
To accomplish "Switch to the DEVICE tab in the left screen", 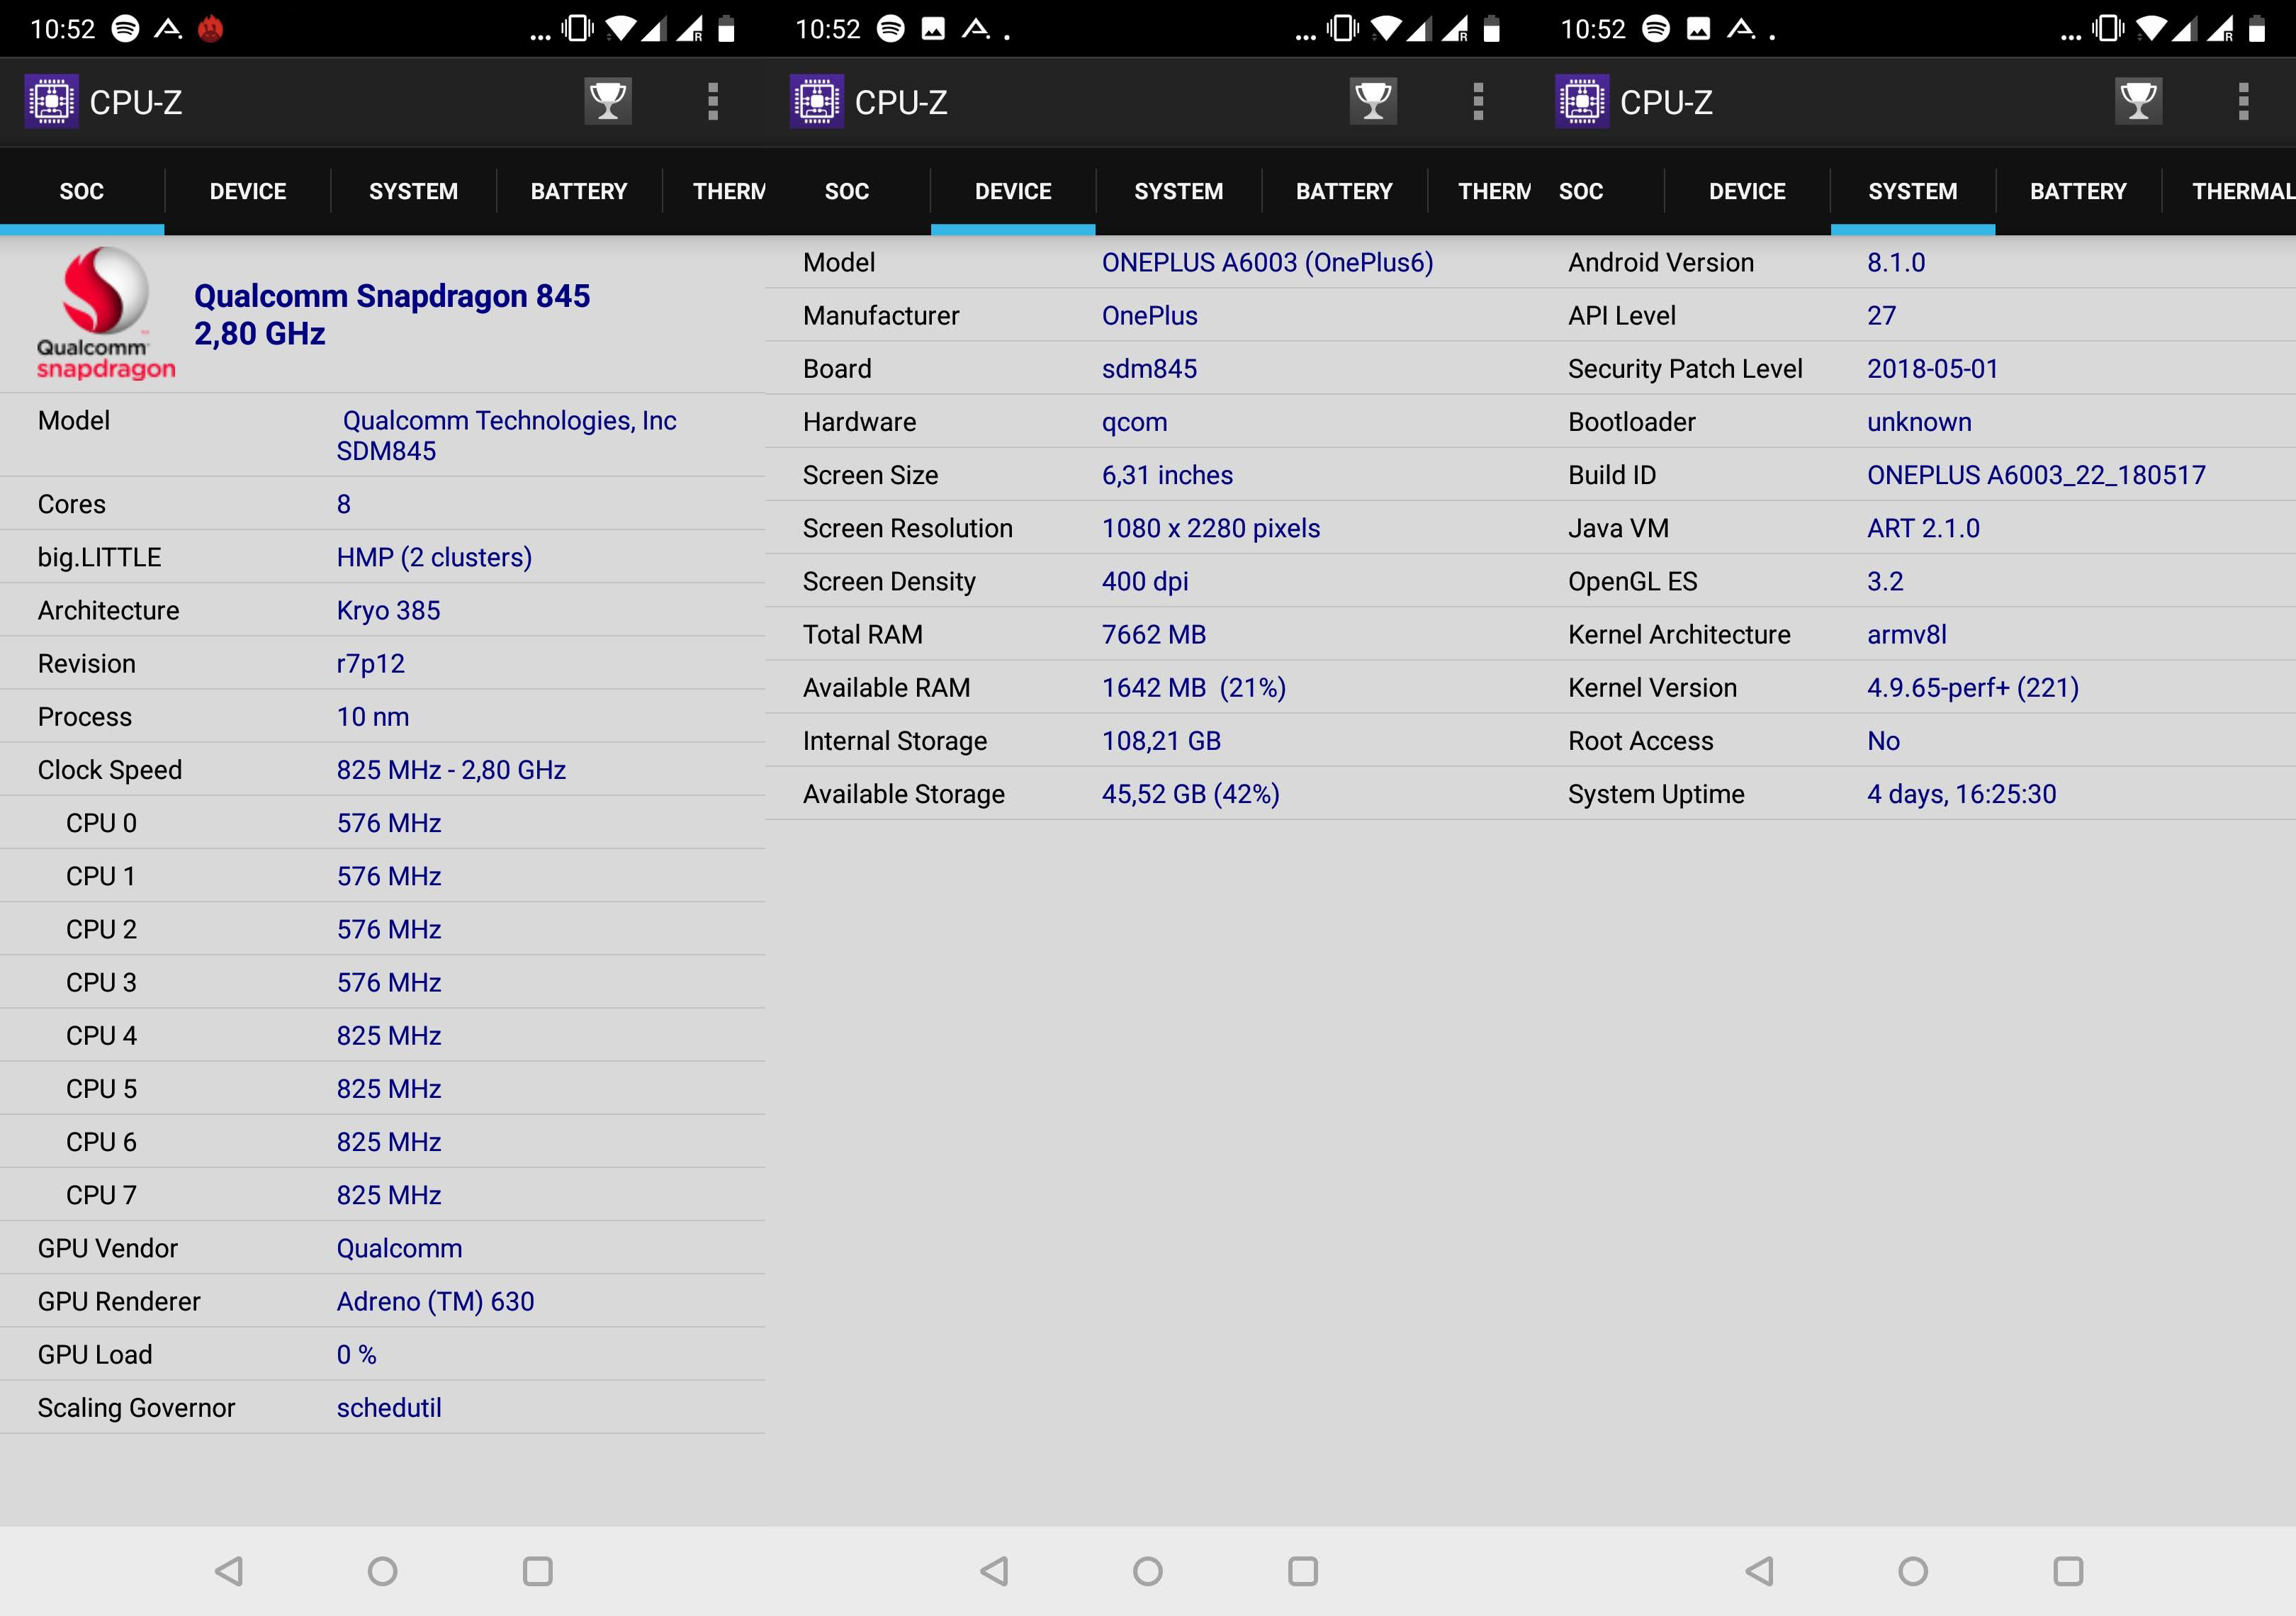I will click(x=248, y=191).
